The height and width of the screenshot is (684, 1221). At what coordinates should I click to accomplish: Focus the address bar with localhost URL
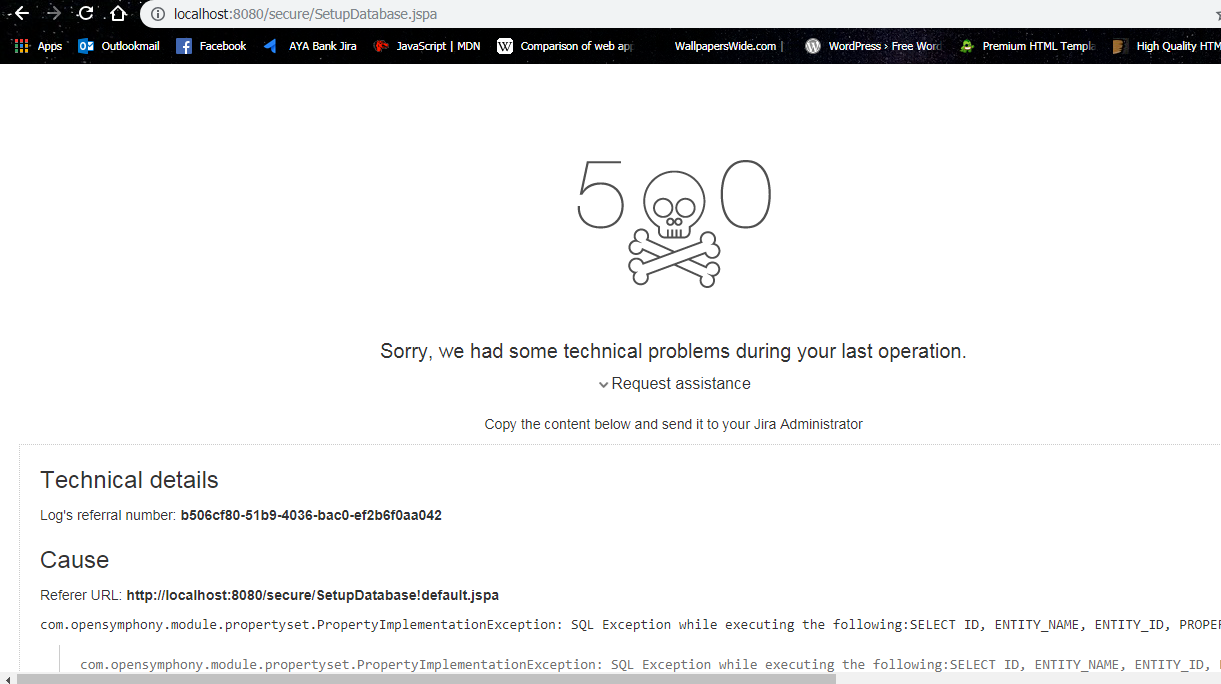(680, 14)
